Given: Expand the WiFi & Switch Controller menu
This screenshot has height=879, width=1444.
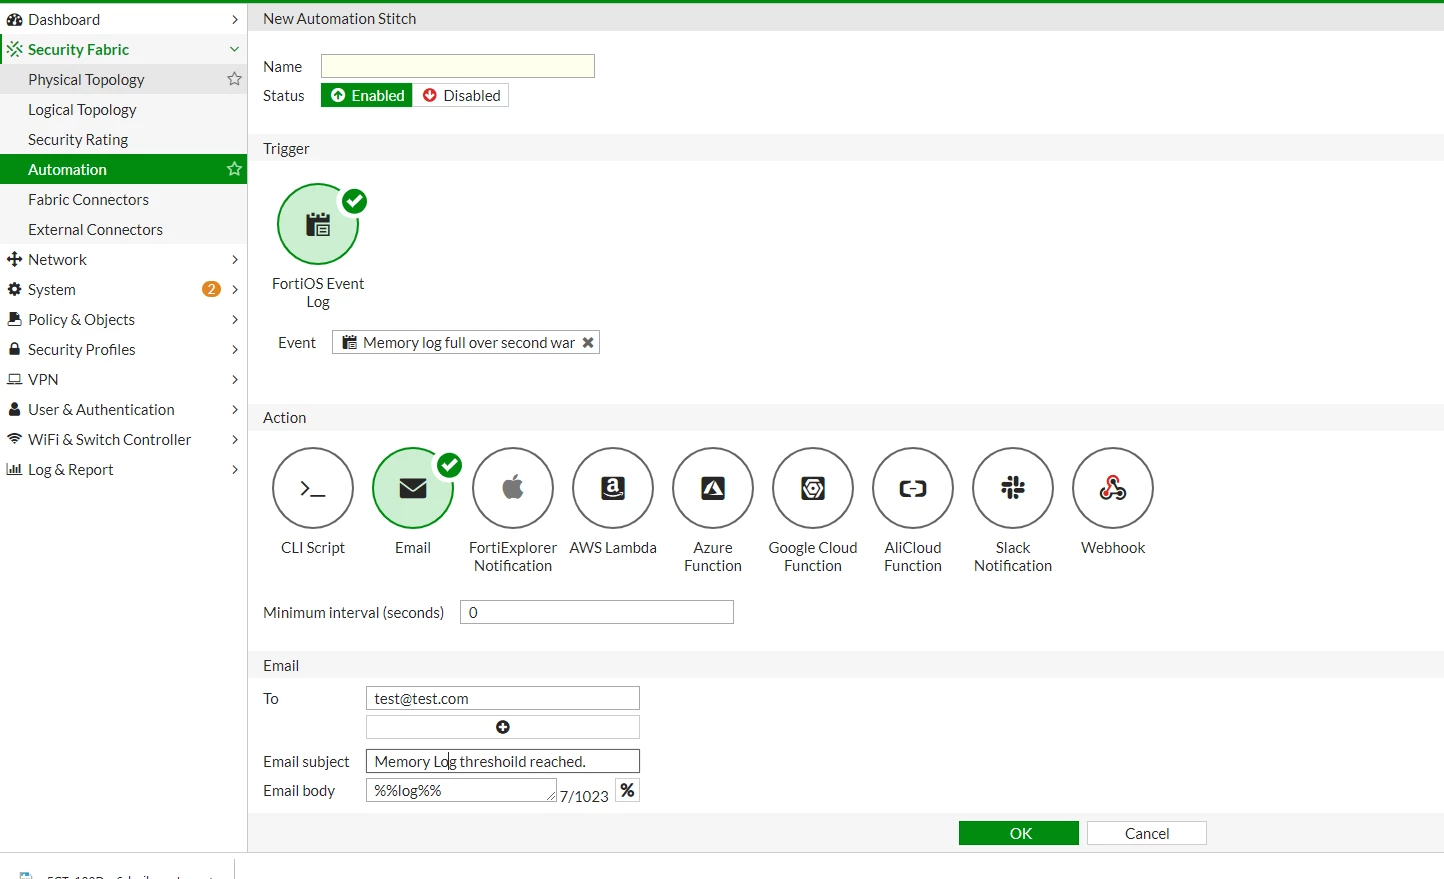Looking at the screenshot, I should (x=123, y=439).
